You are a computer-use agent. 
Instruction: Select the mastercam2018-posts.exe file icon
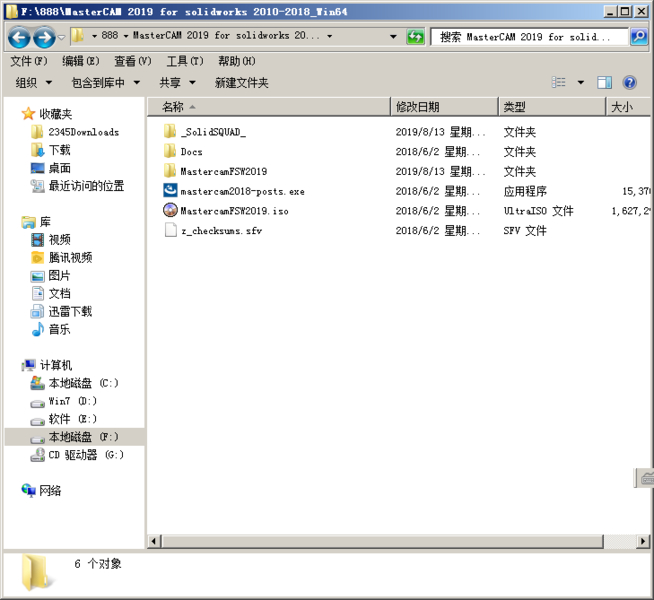(x=170, y=191)
